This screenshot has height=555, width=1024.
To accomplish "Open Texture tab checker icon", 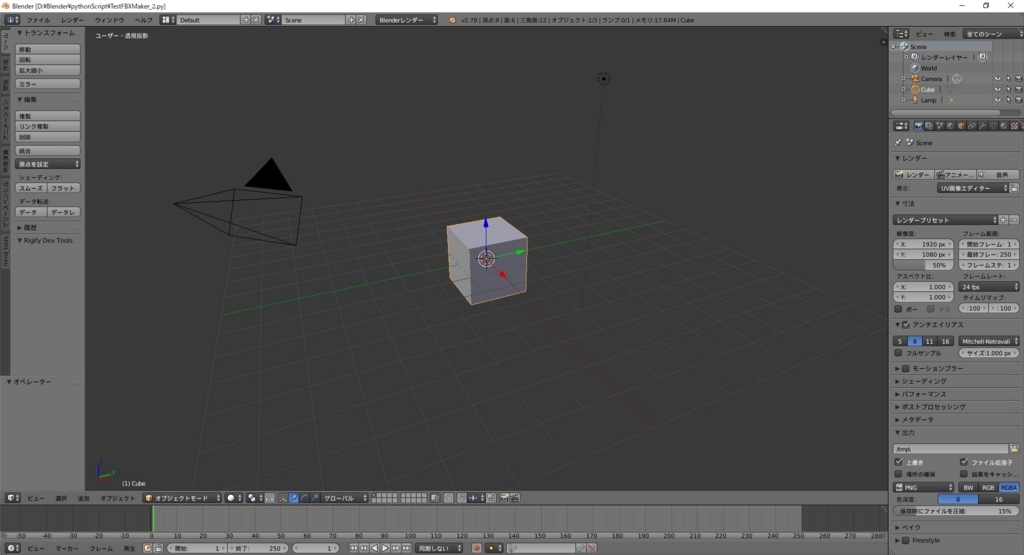I will tap(1014, 126).
